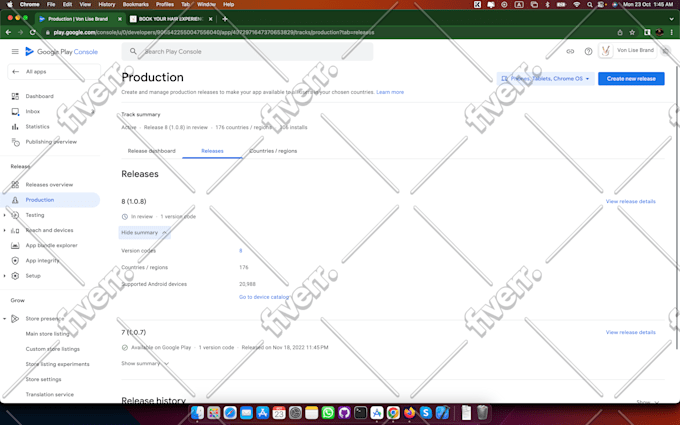Open Store settings in sidebar
The height and width of the screenshot is (425, 680).
[x=43, y=379]
